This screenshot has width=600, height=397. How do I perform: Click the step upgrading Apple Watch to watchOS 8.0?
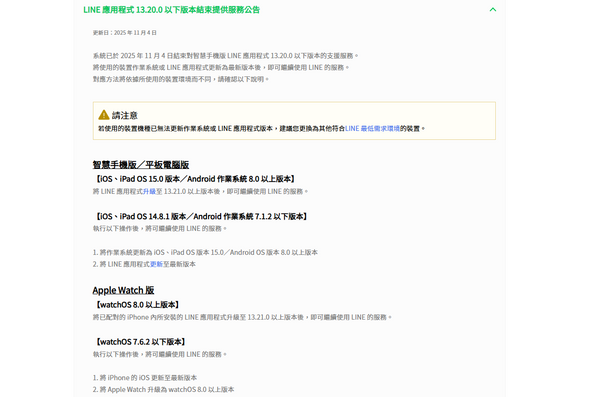pos(163,390)
